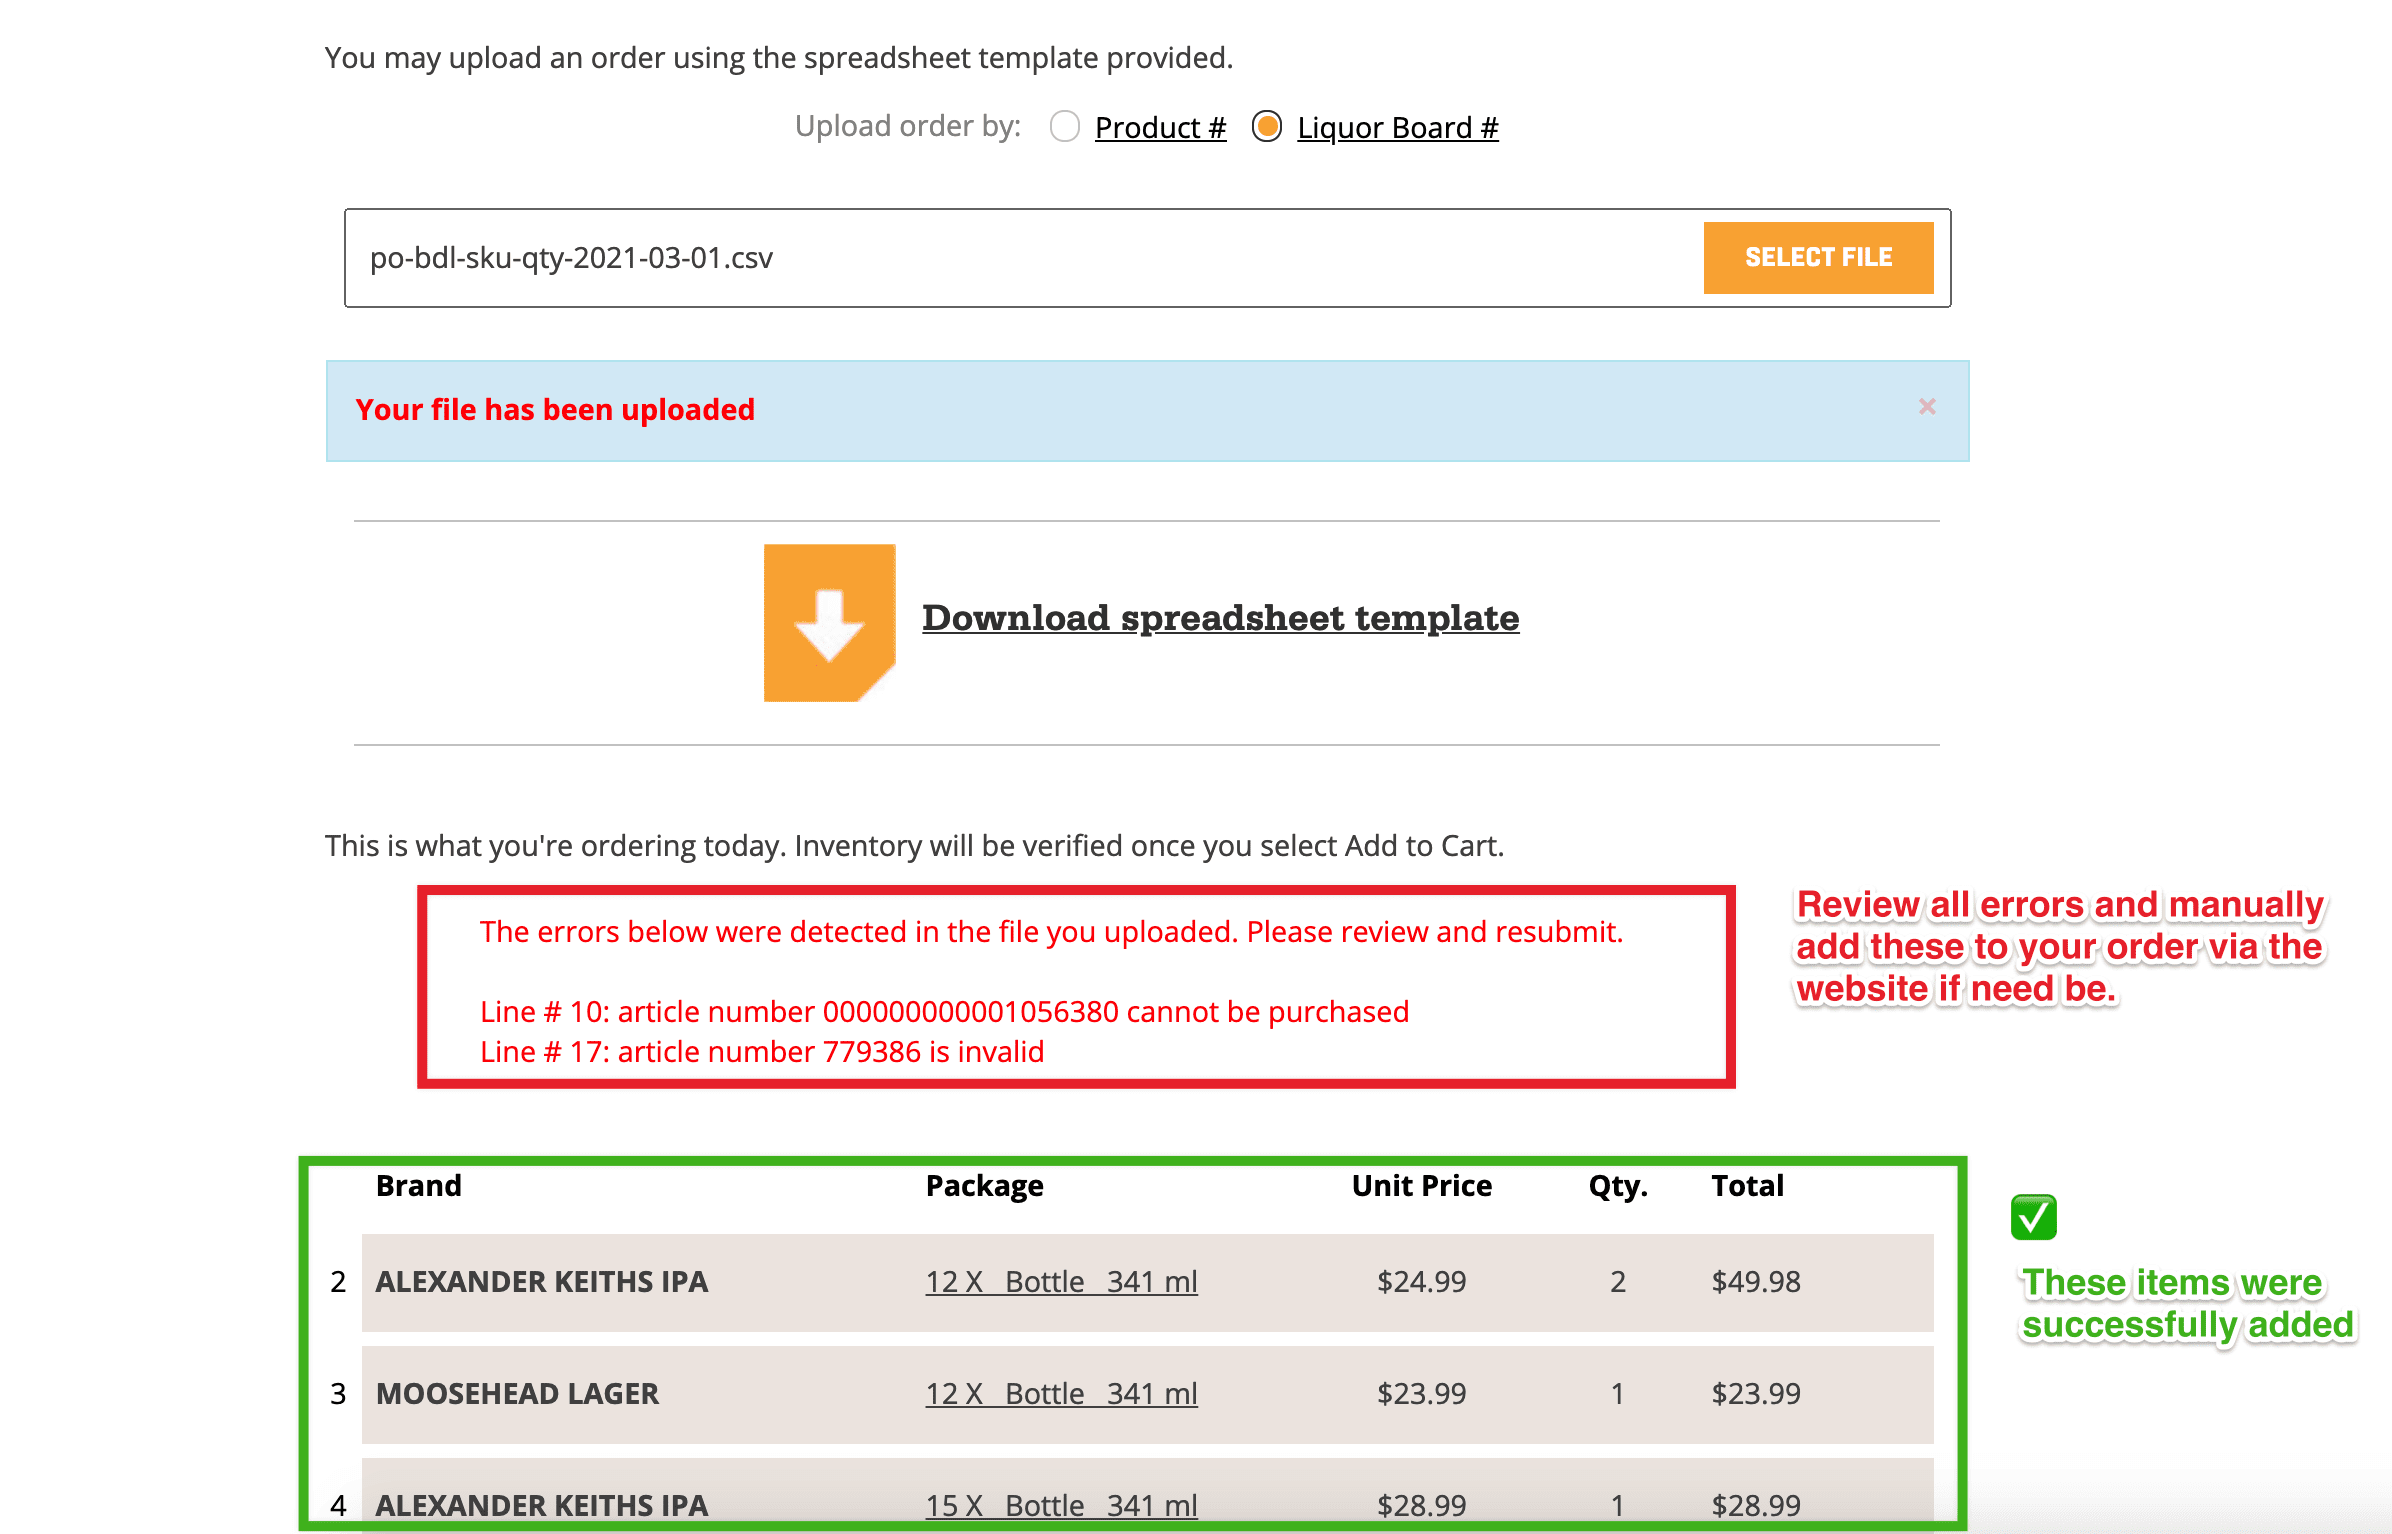The width and height of the screenshot is (2392, 1534).
Task: Click the uploaded csv filename field
Action: [1020, 258]
